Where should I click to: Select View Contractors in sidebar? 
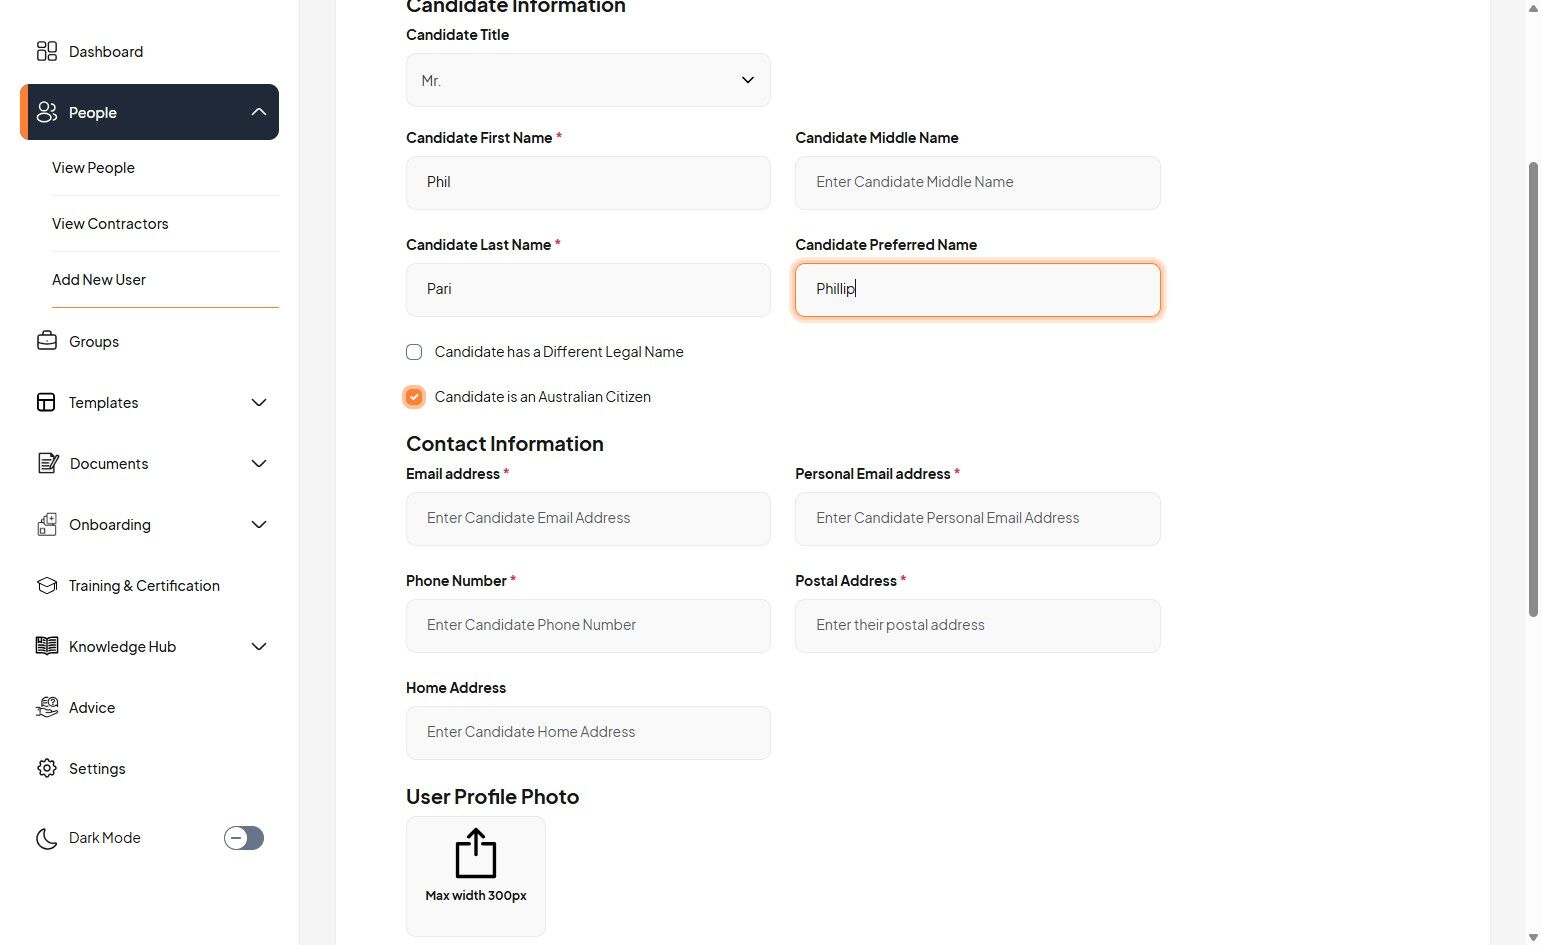(110, 224)
